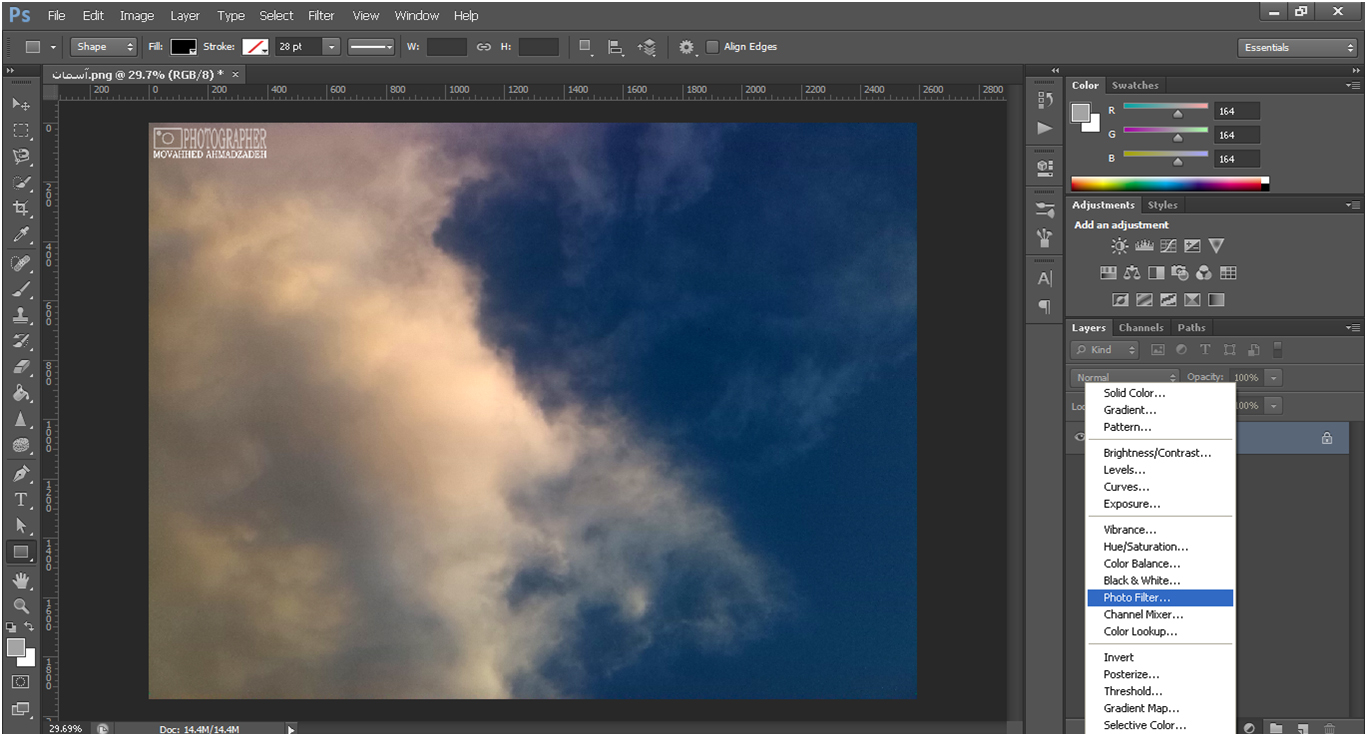Viewport: 1367px width, 734px height.
Task: Choose Photo Filter... from adjustment list
Action: tap(1160, 598)
